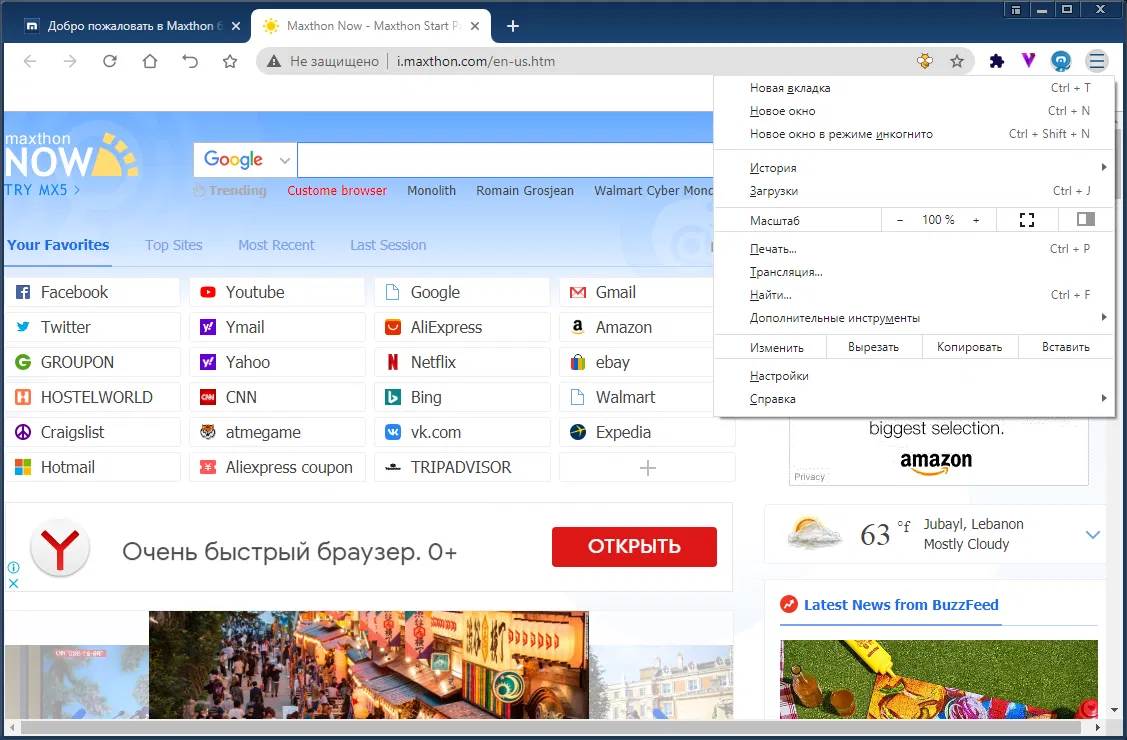Click the Romain Grosjean trending link

click(525, 190)
